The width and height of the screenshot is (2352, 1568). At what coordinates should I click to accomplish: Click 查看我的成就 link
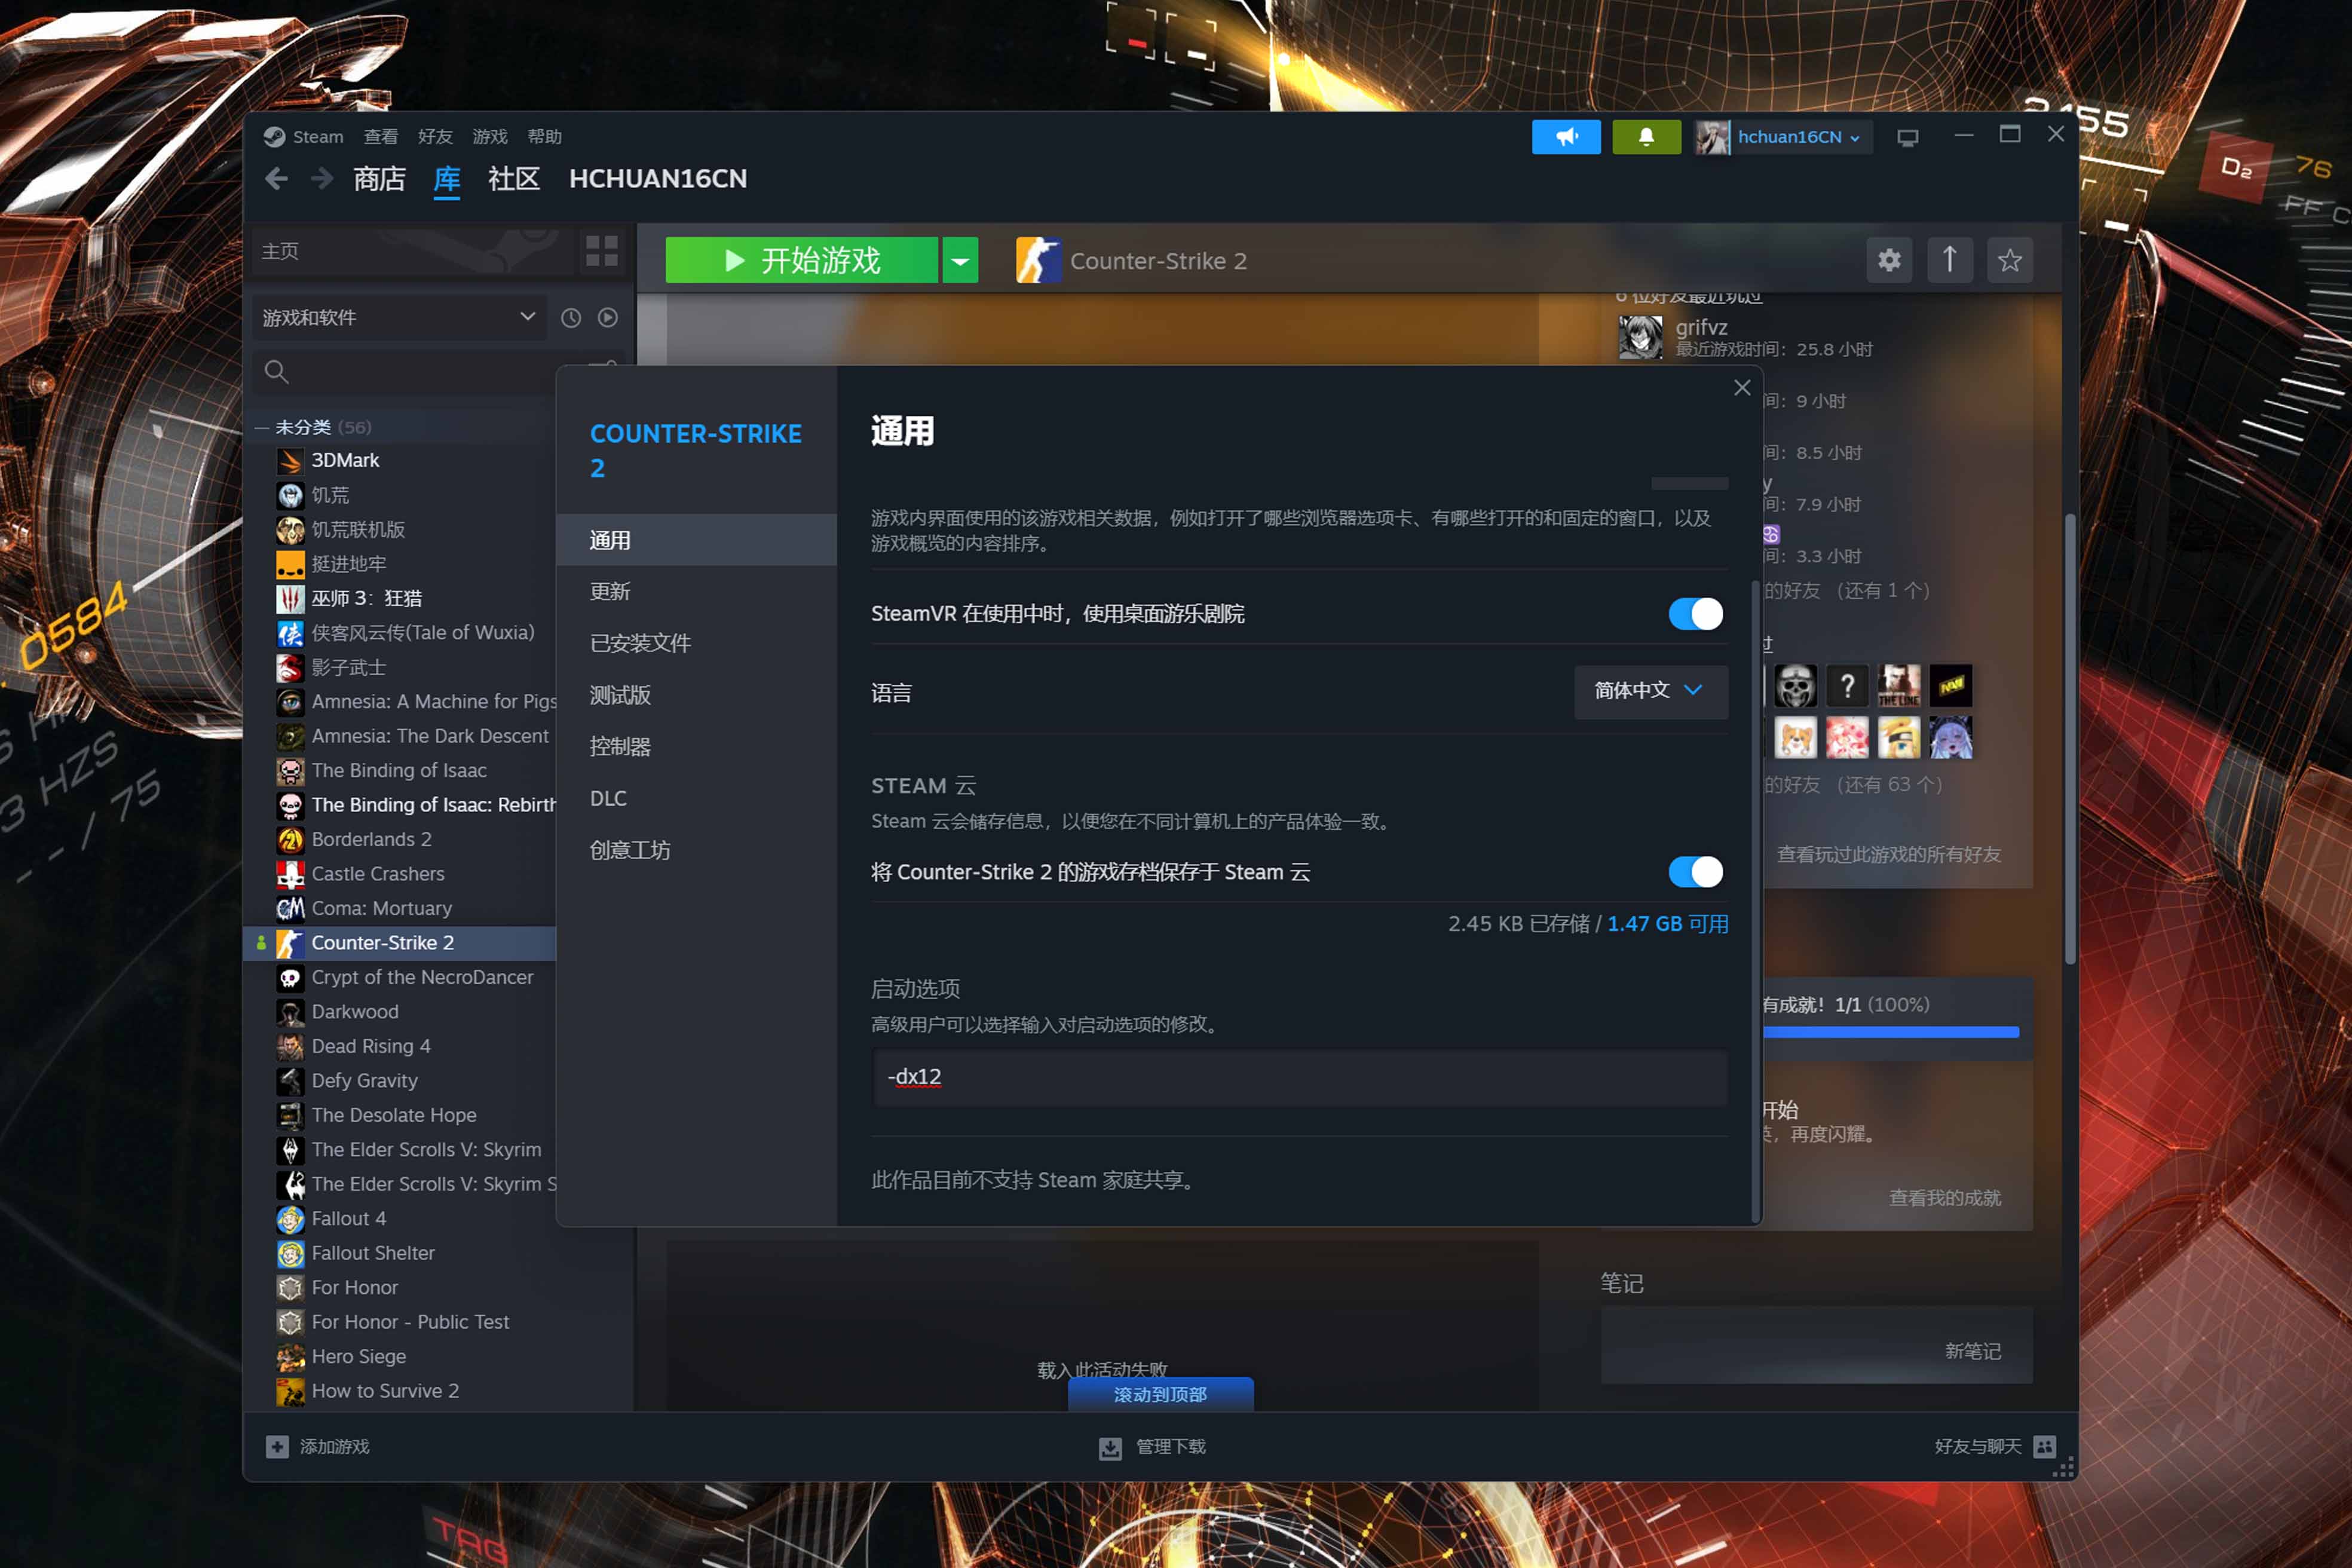[x=1944, y=1198]
